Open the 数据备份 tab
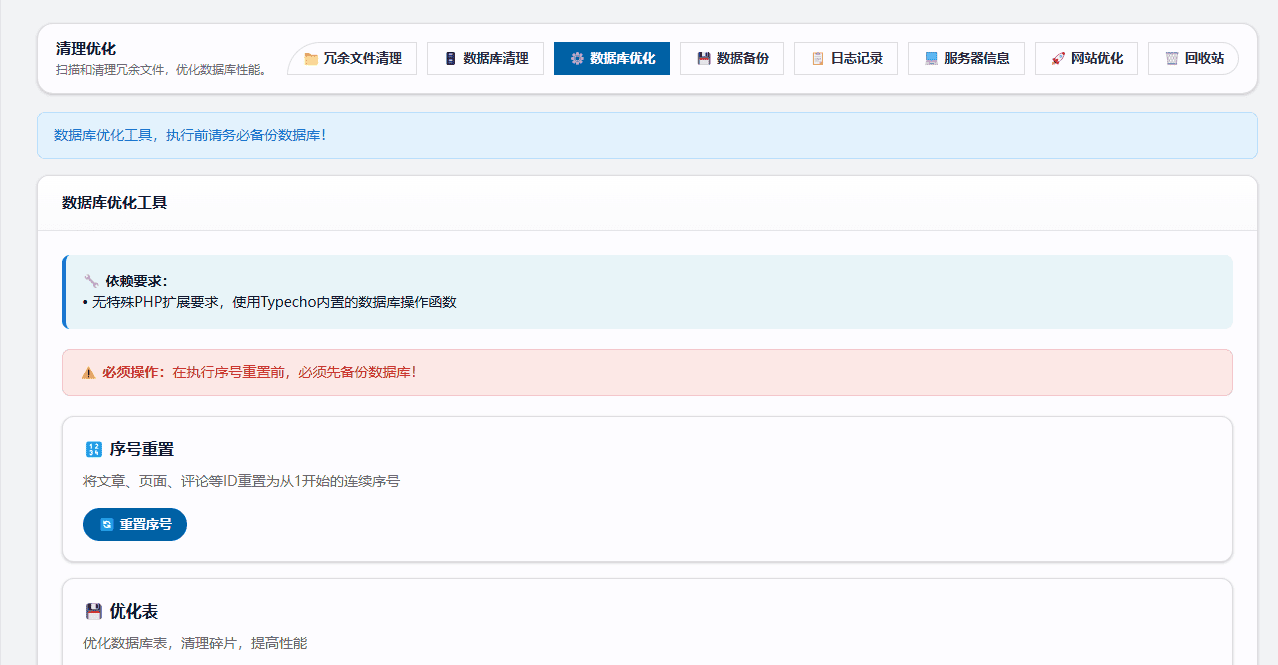Screen dimensions: 1278x665 (x=732, y=58)
